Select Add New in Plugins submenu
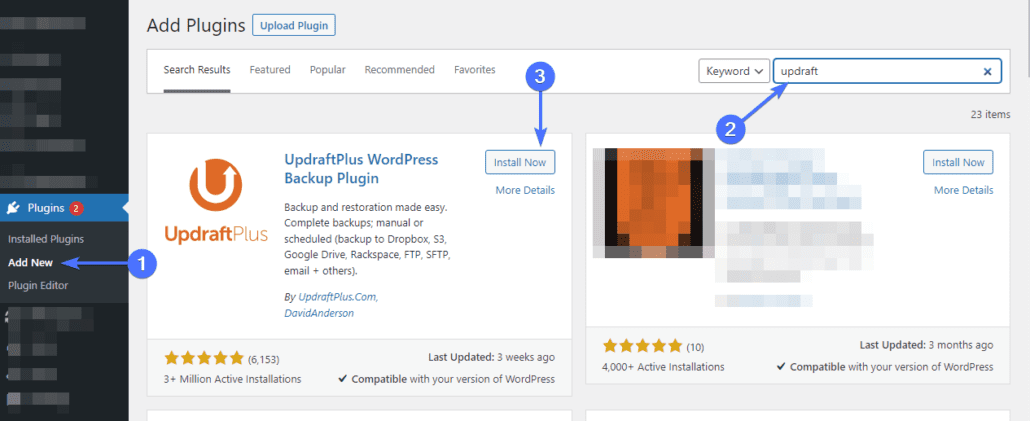Screen dimensions: 1030x421 pyautogui.click(x=30, y=262)
